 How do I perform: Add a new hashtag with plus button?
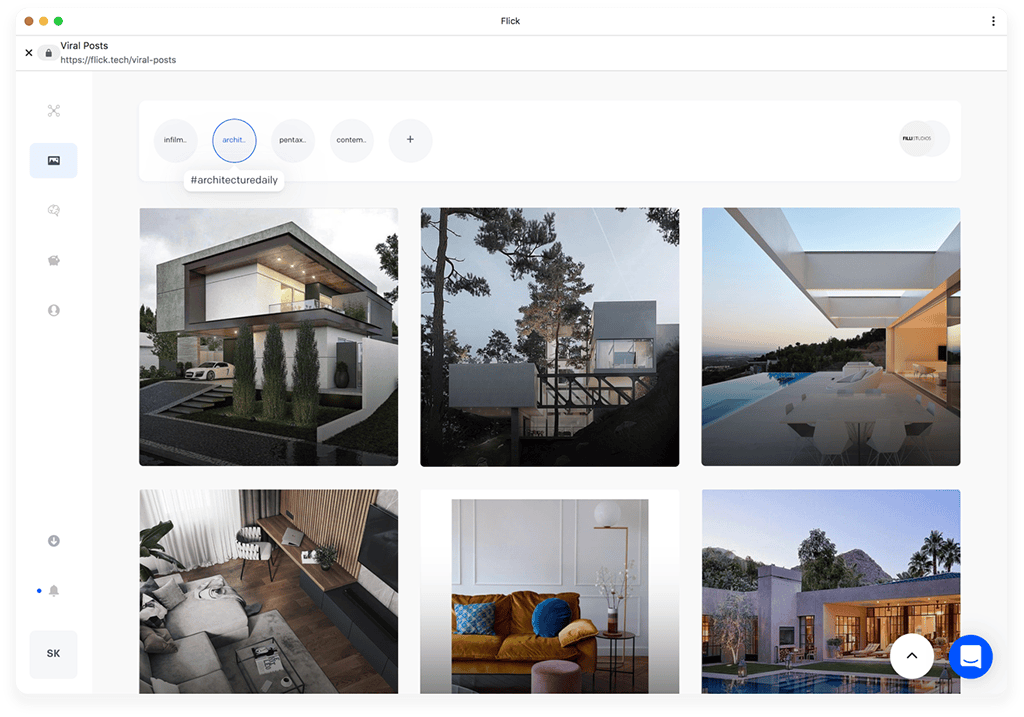(410, 140)
